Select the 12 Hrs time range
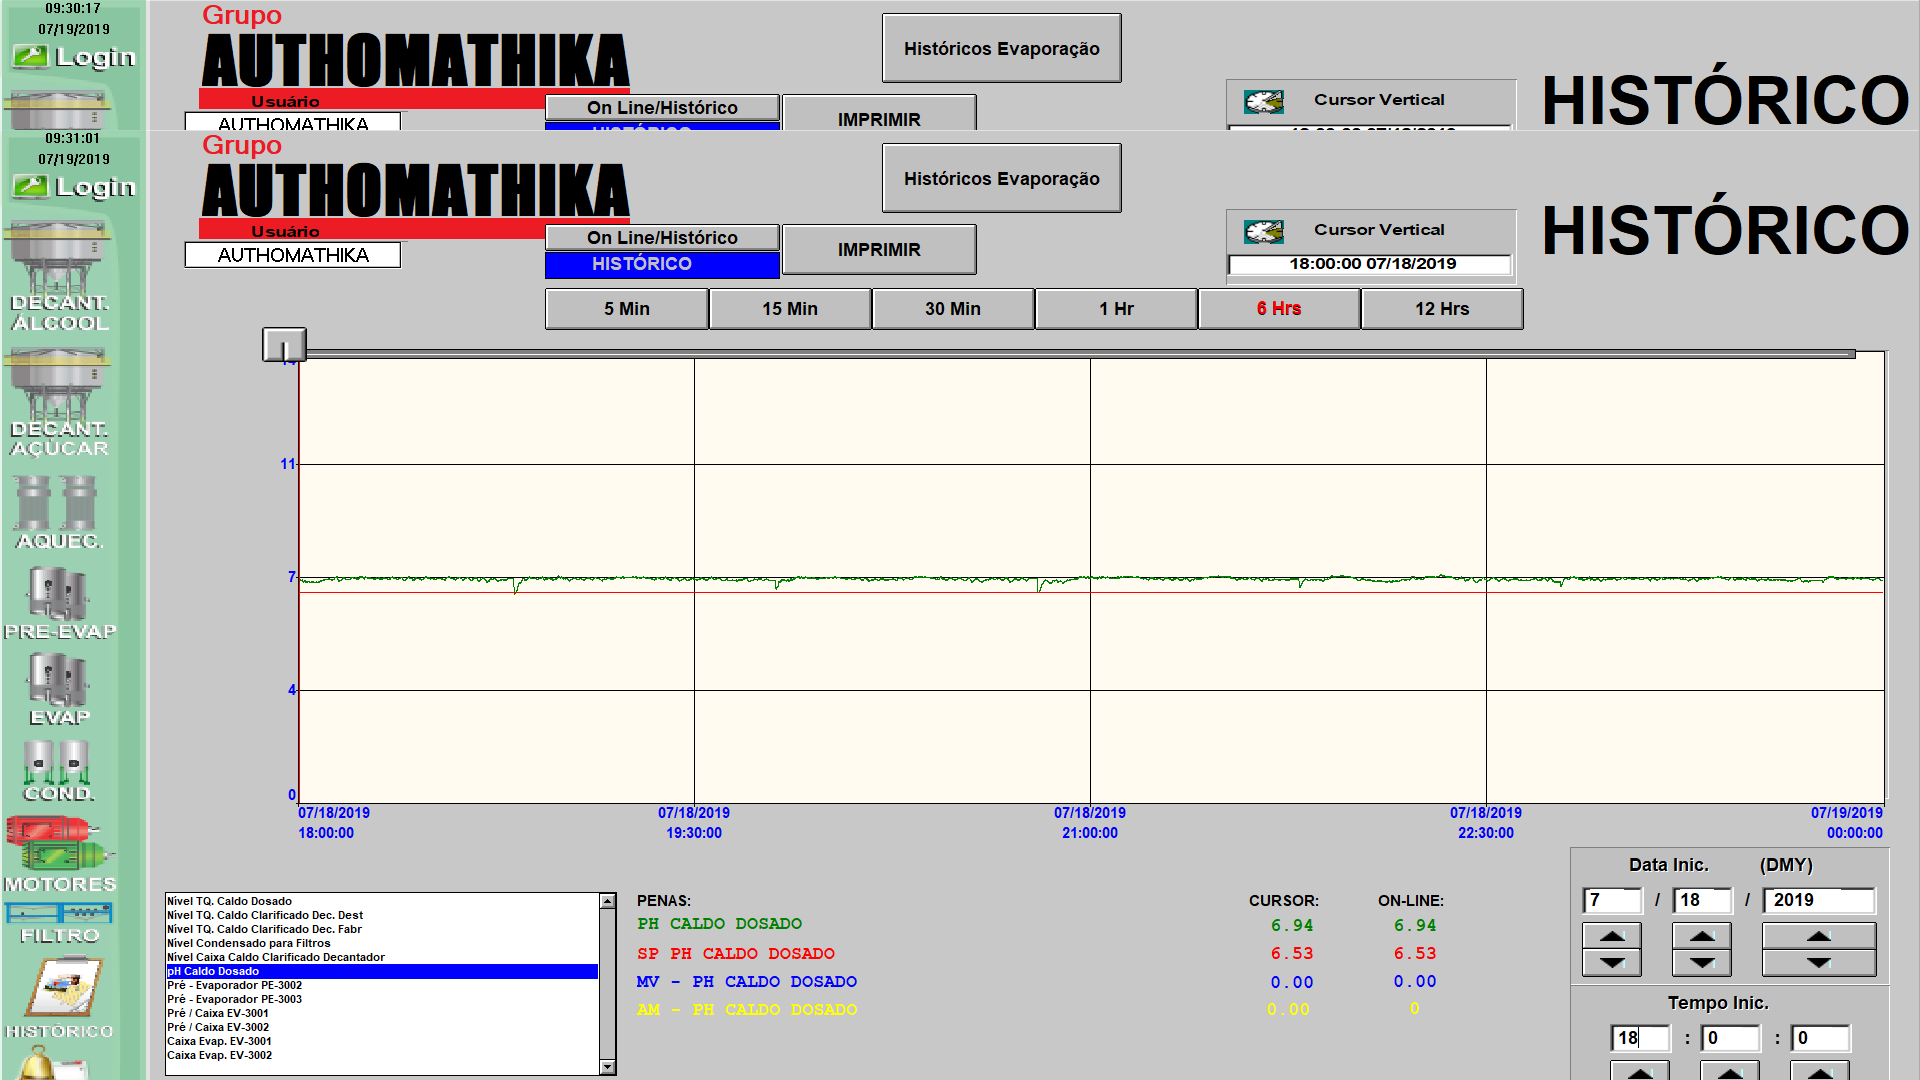 (x=1442, y=309)
